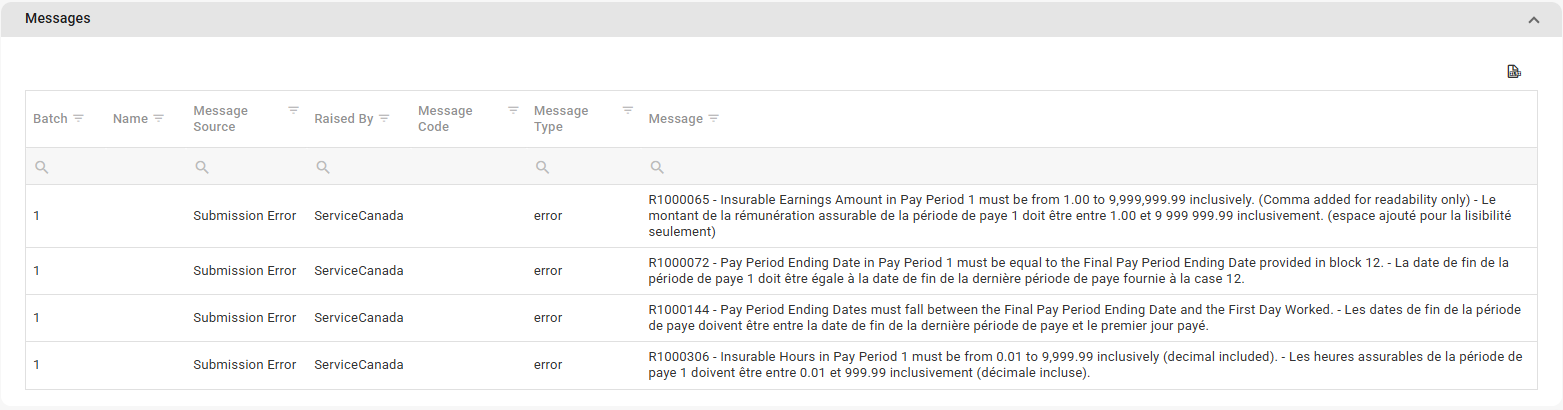The height and width of the screenshot is (410, 1563).
Task: Open the Raised By column filter icon
Action: (x=384, y=118)
